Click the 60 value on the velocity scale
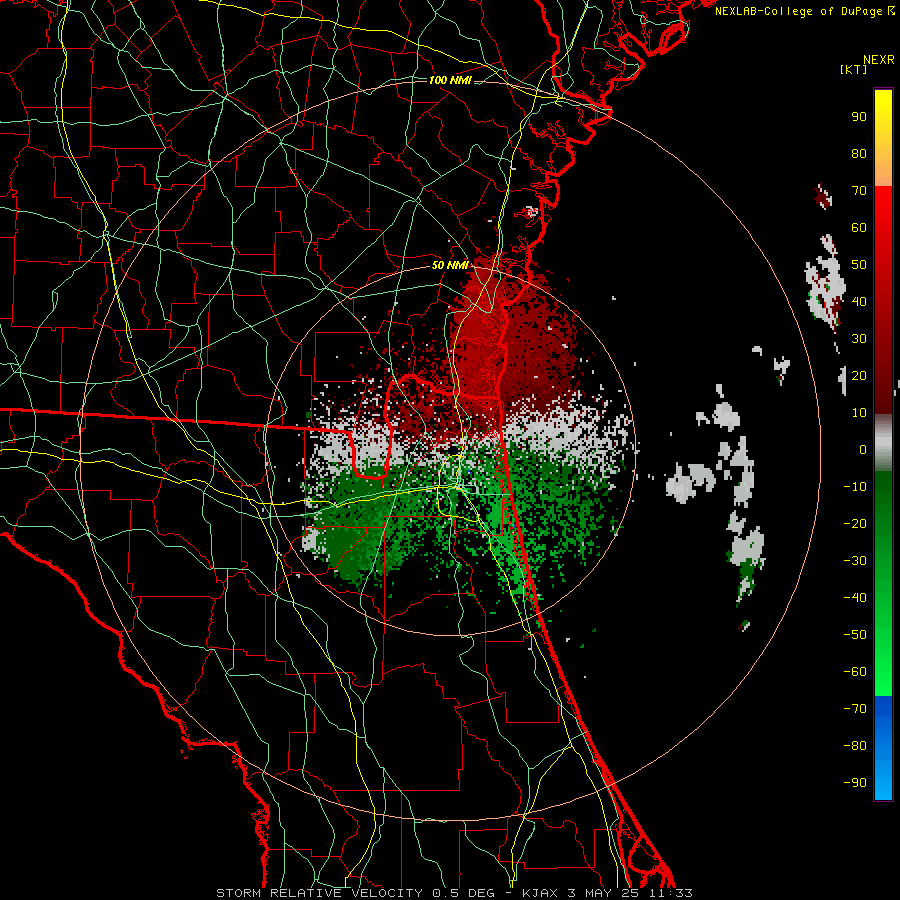900x900 pixels. 859,228
